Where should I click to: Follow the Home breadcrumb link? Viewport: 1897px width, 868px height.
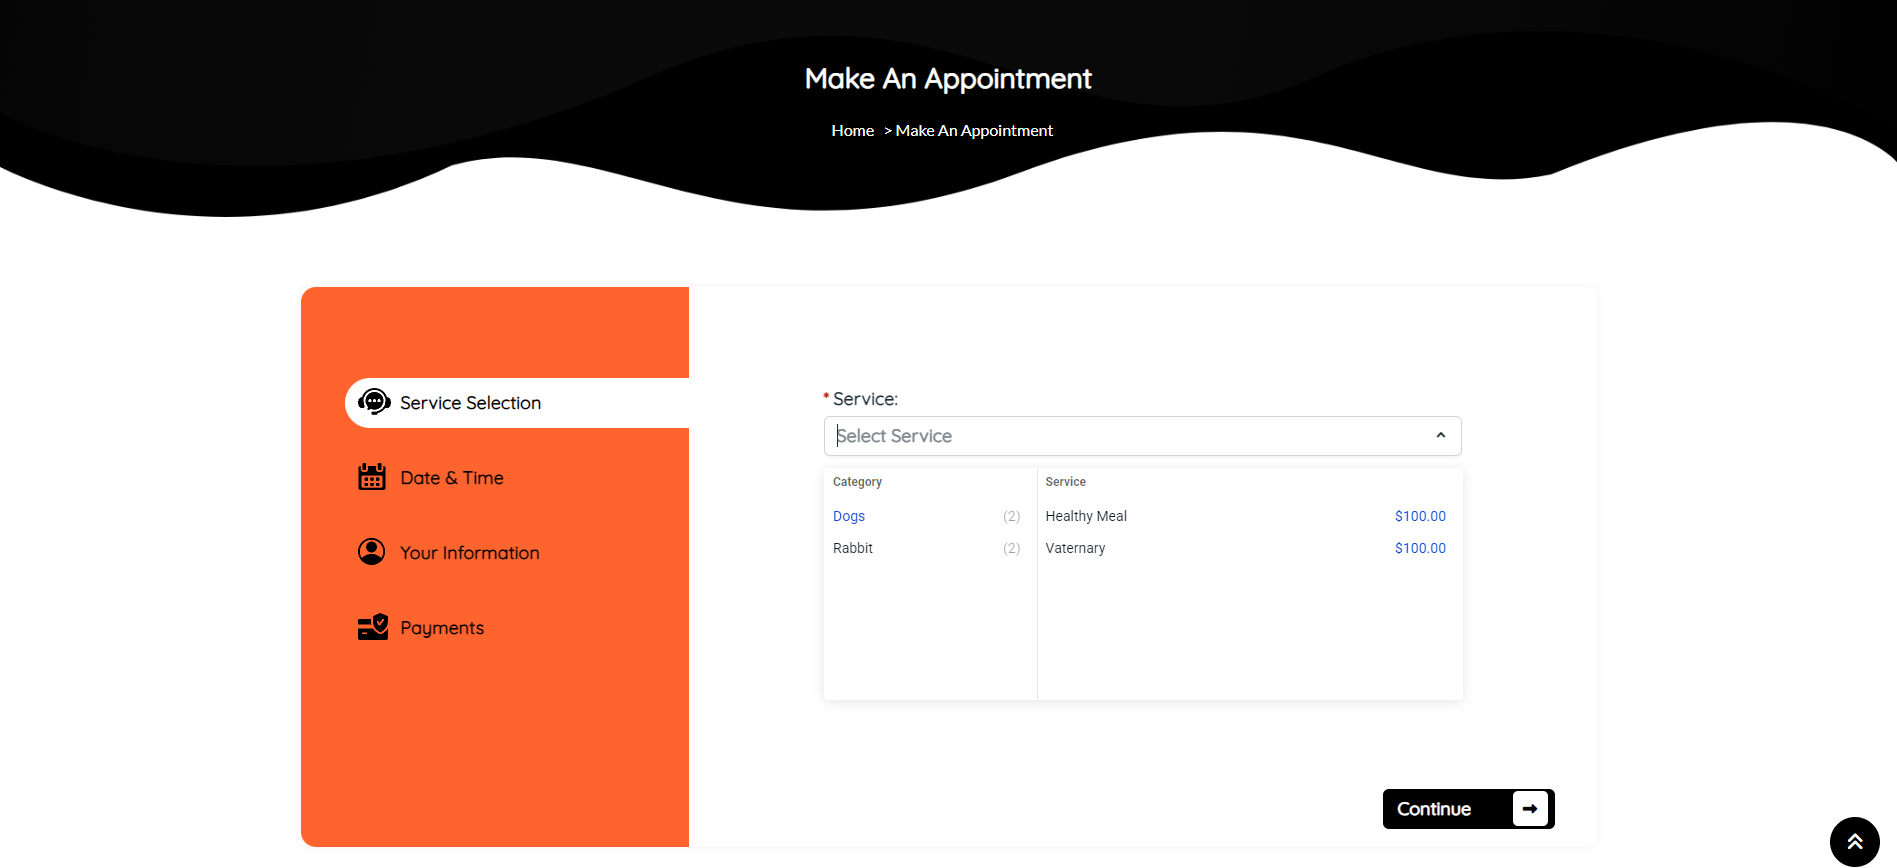click(x=852, y=131)
